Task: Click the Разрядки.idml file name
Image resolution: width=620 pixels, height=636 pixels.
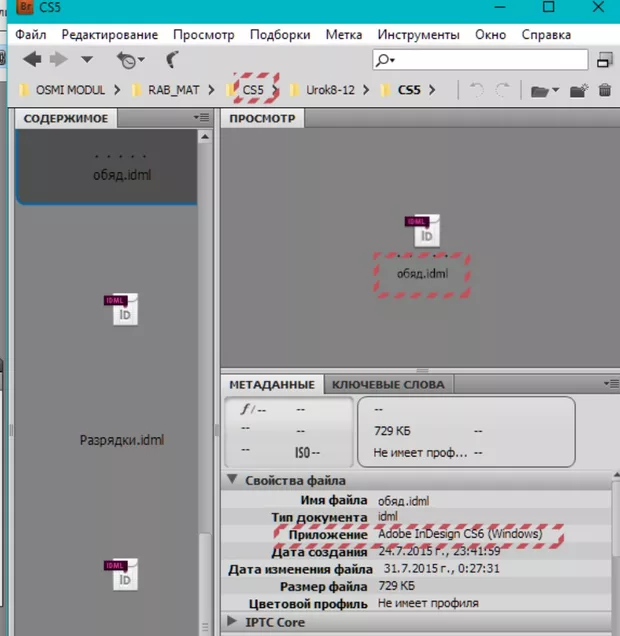Action: click(x=122, y=440)
